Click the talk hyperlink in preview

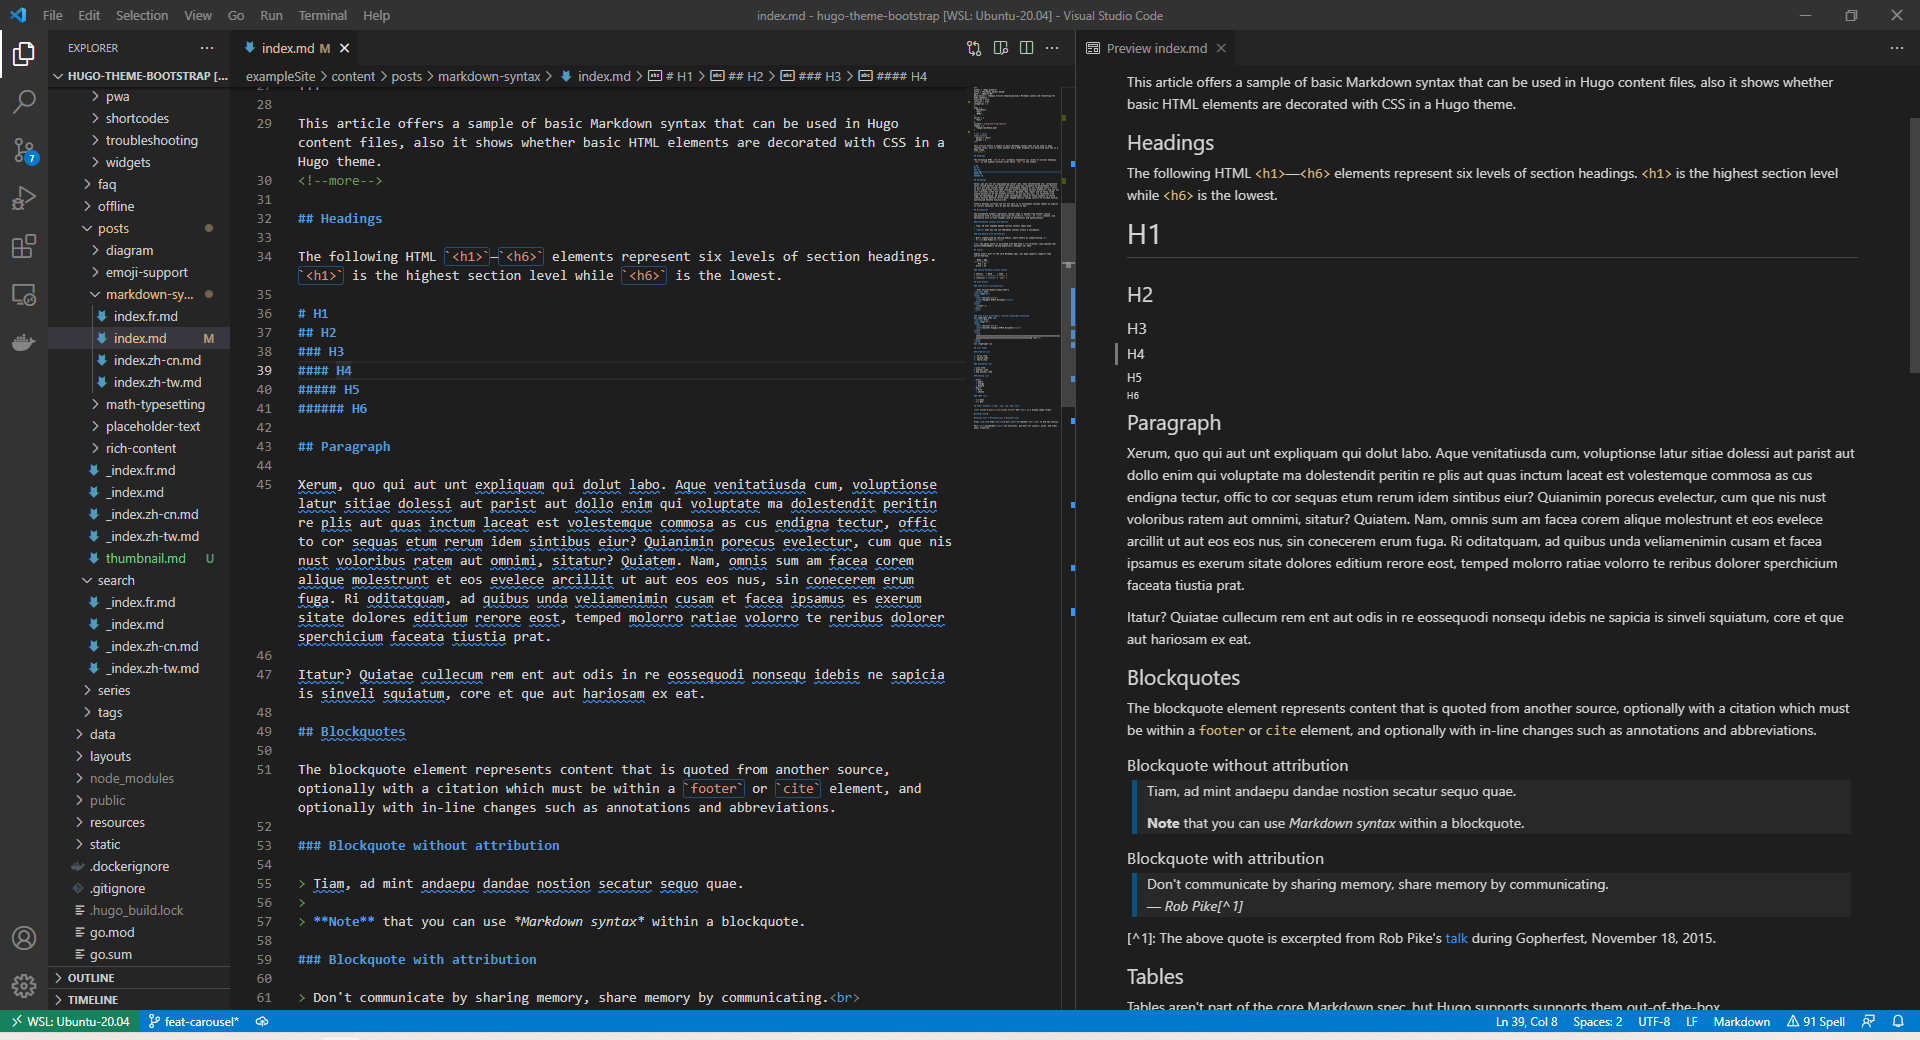(x=1455, y=938)
